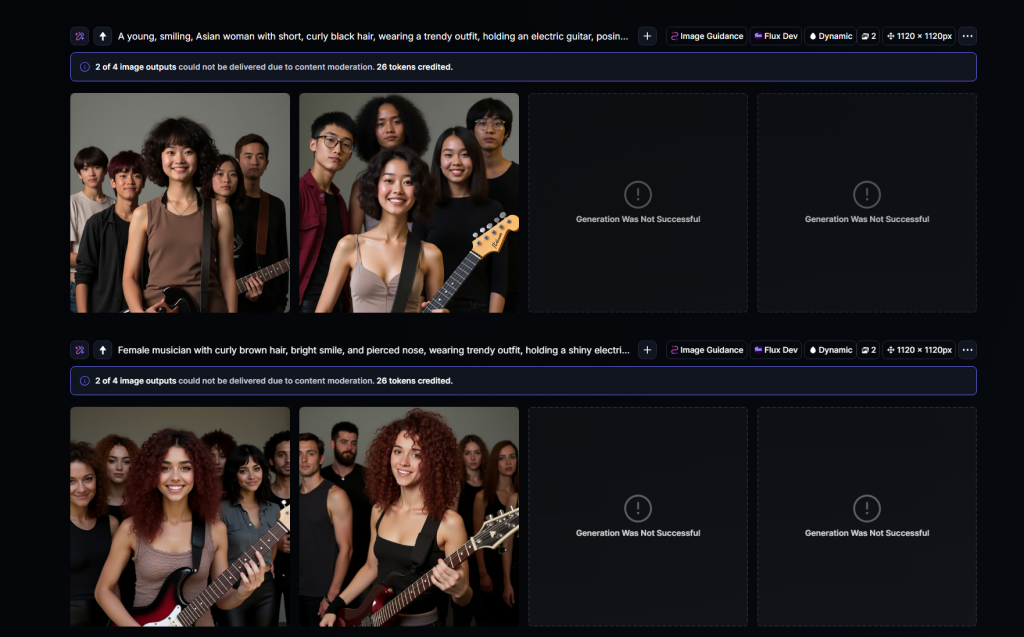
Task: Click the Image Guidance chip in the Female musician row
Action: (x=707, y=350)
